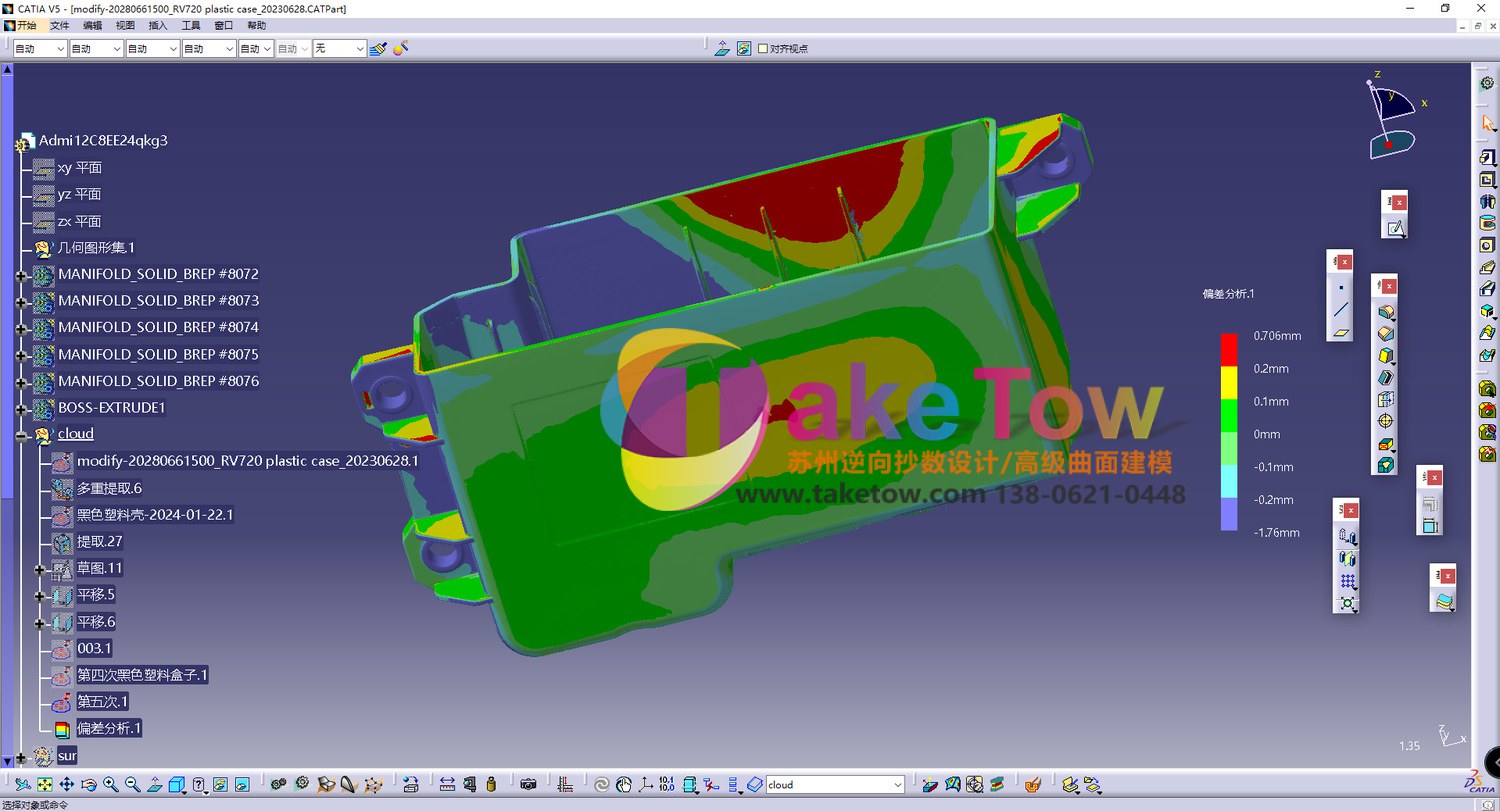Image resolution: width=1500 pixels, height=811 pixels.
Task: Enable the 对齐视点 checkbox
Action: pos(763,48)
